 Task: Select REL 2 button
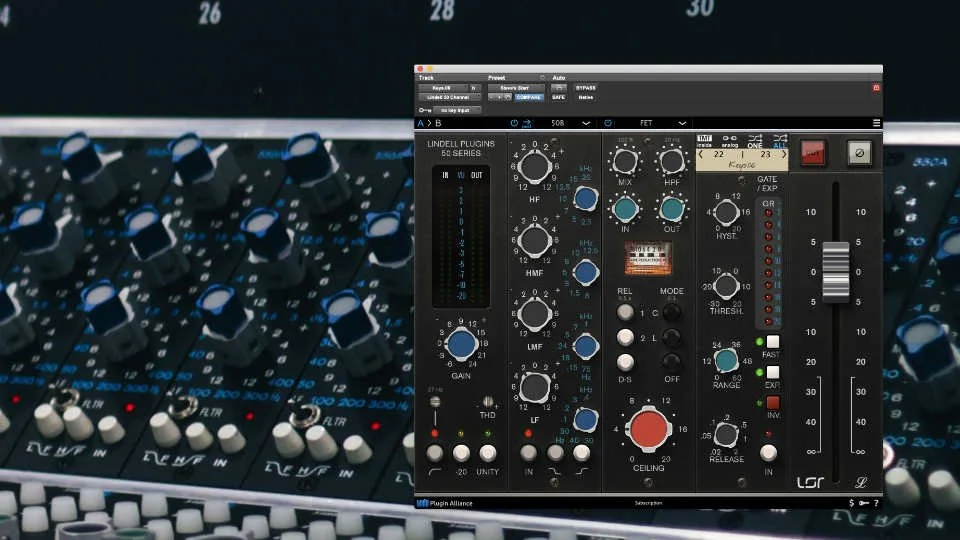tap(624, 337)
